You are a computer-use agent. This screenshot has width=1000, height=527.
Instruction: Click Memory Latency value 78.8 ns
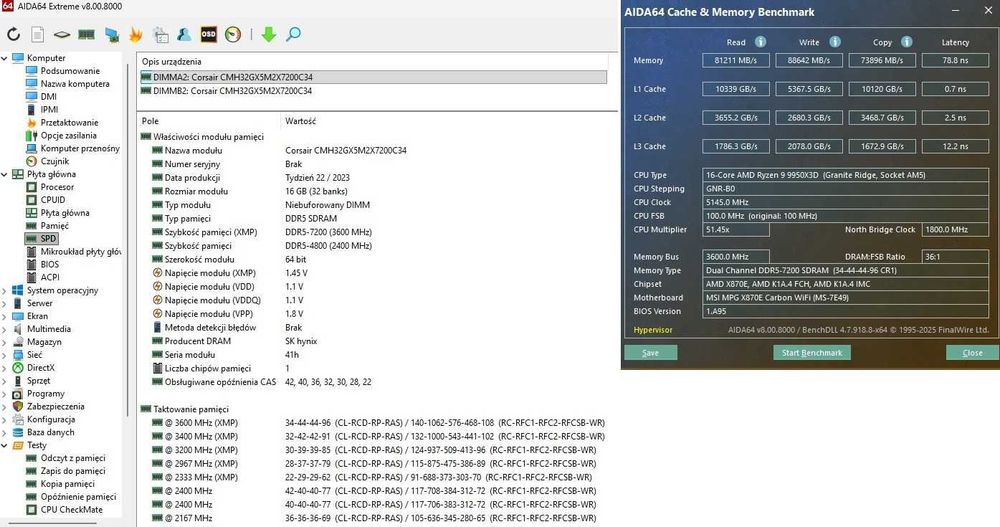pos(955,61)
